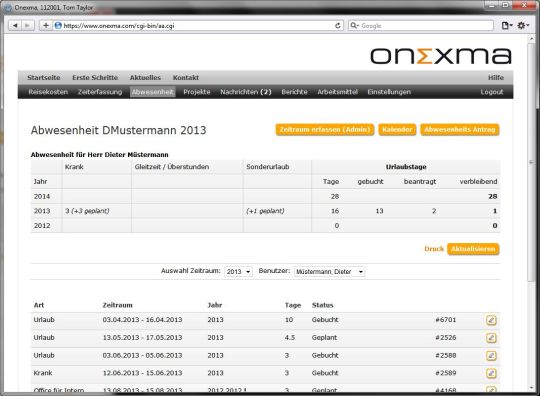Click Gleitzeit / Überstunden header
This screenshot has height=396, width=540.
coord(172,167)
